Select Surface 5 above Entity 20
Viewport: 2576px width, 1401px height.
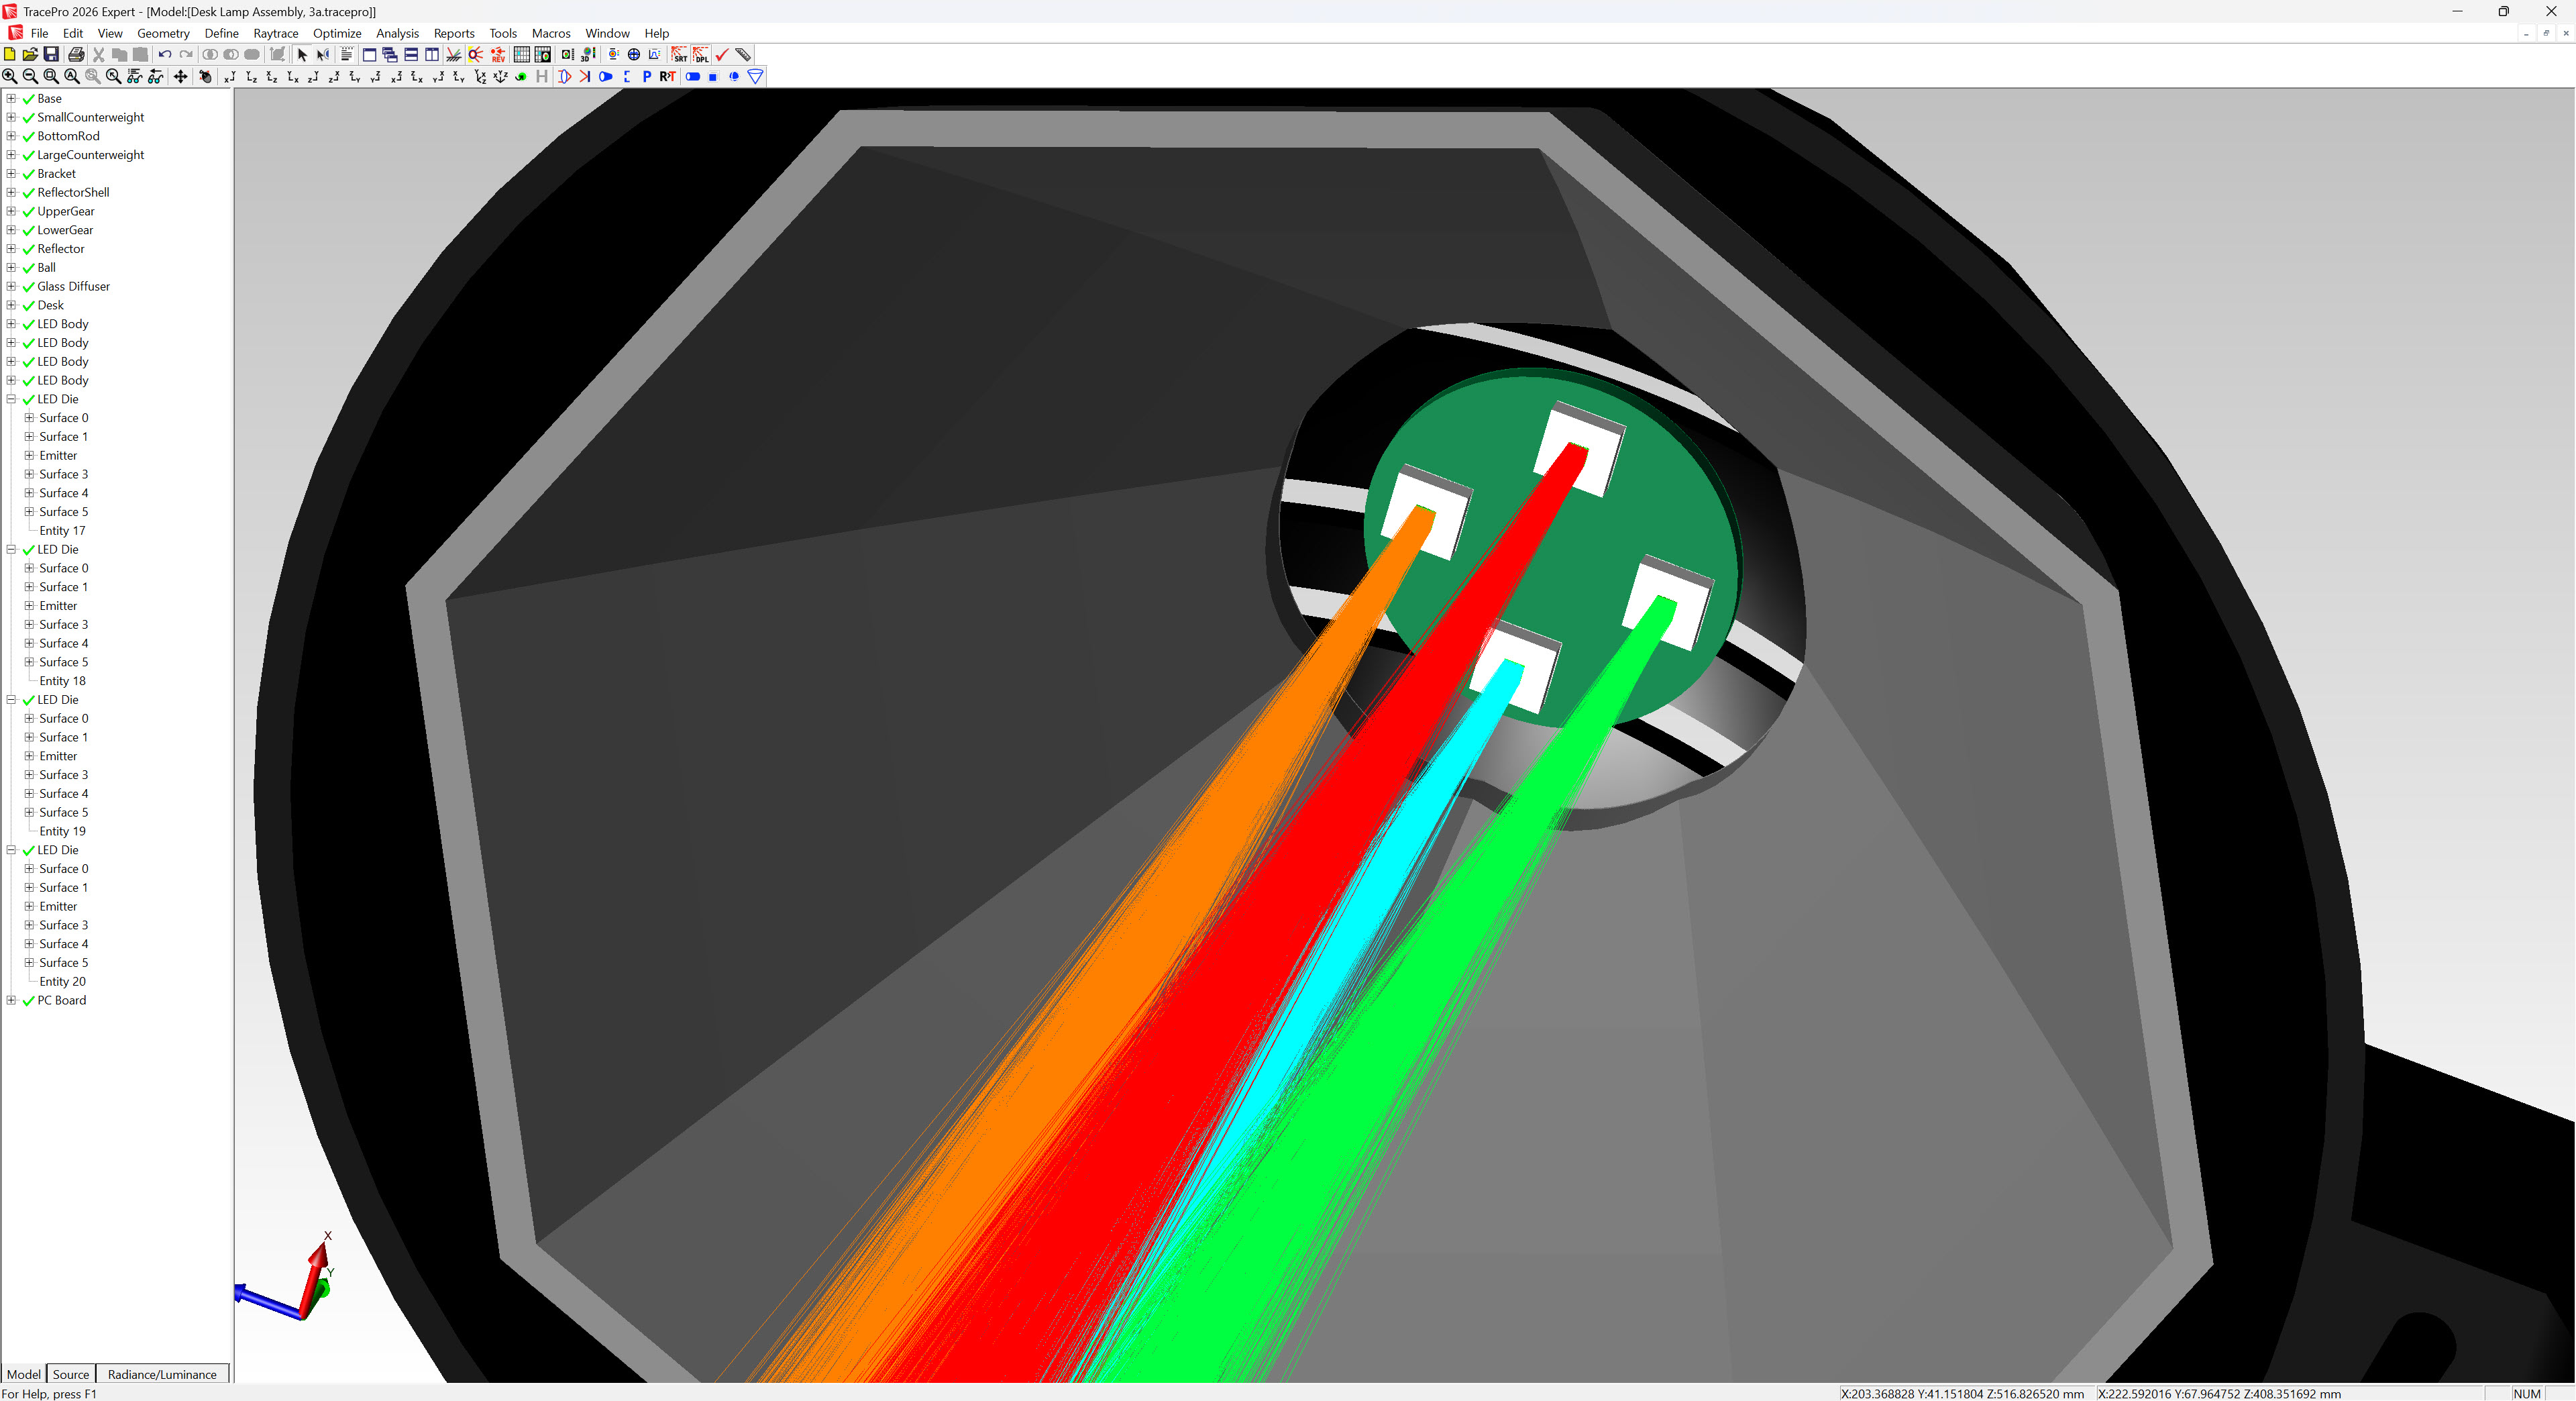pyautogui.click(x=63, y=963)
